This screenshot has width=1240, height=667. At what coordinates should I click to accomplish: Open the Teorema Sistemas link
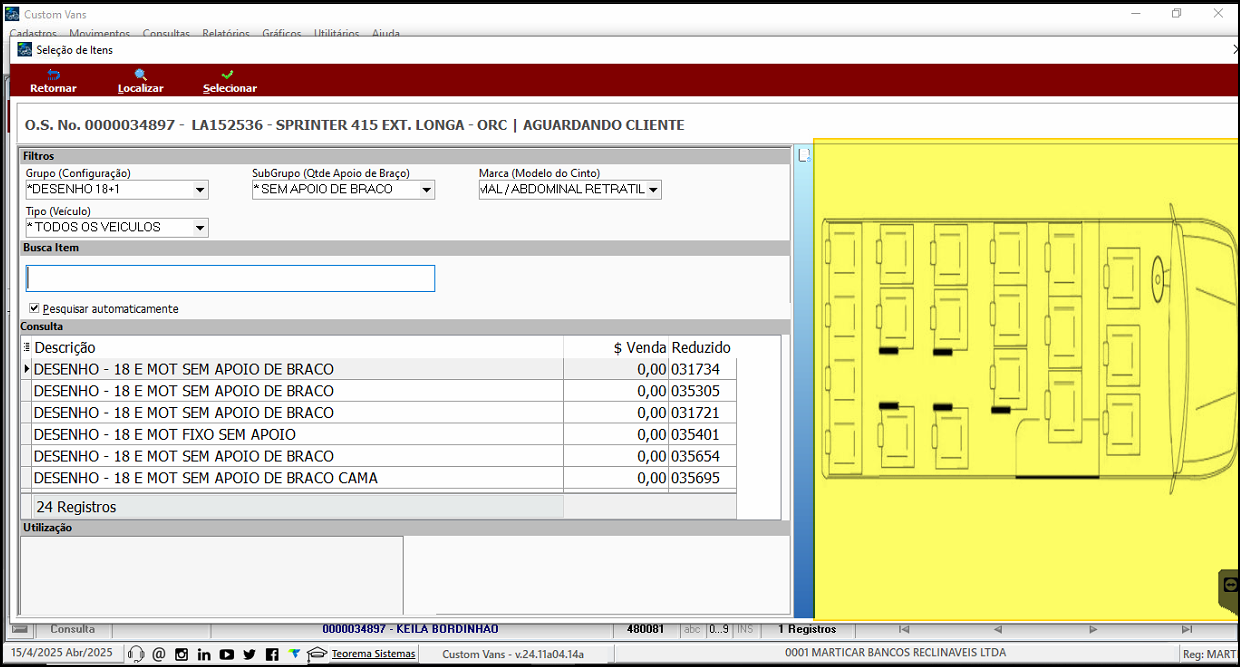tap(373, 654)
